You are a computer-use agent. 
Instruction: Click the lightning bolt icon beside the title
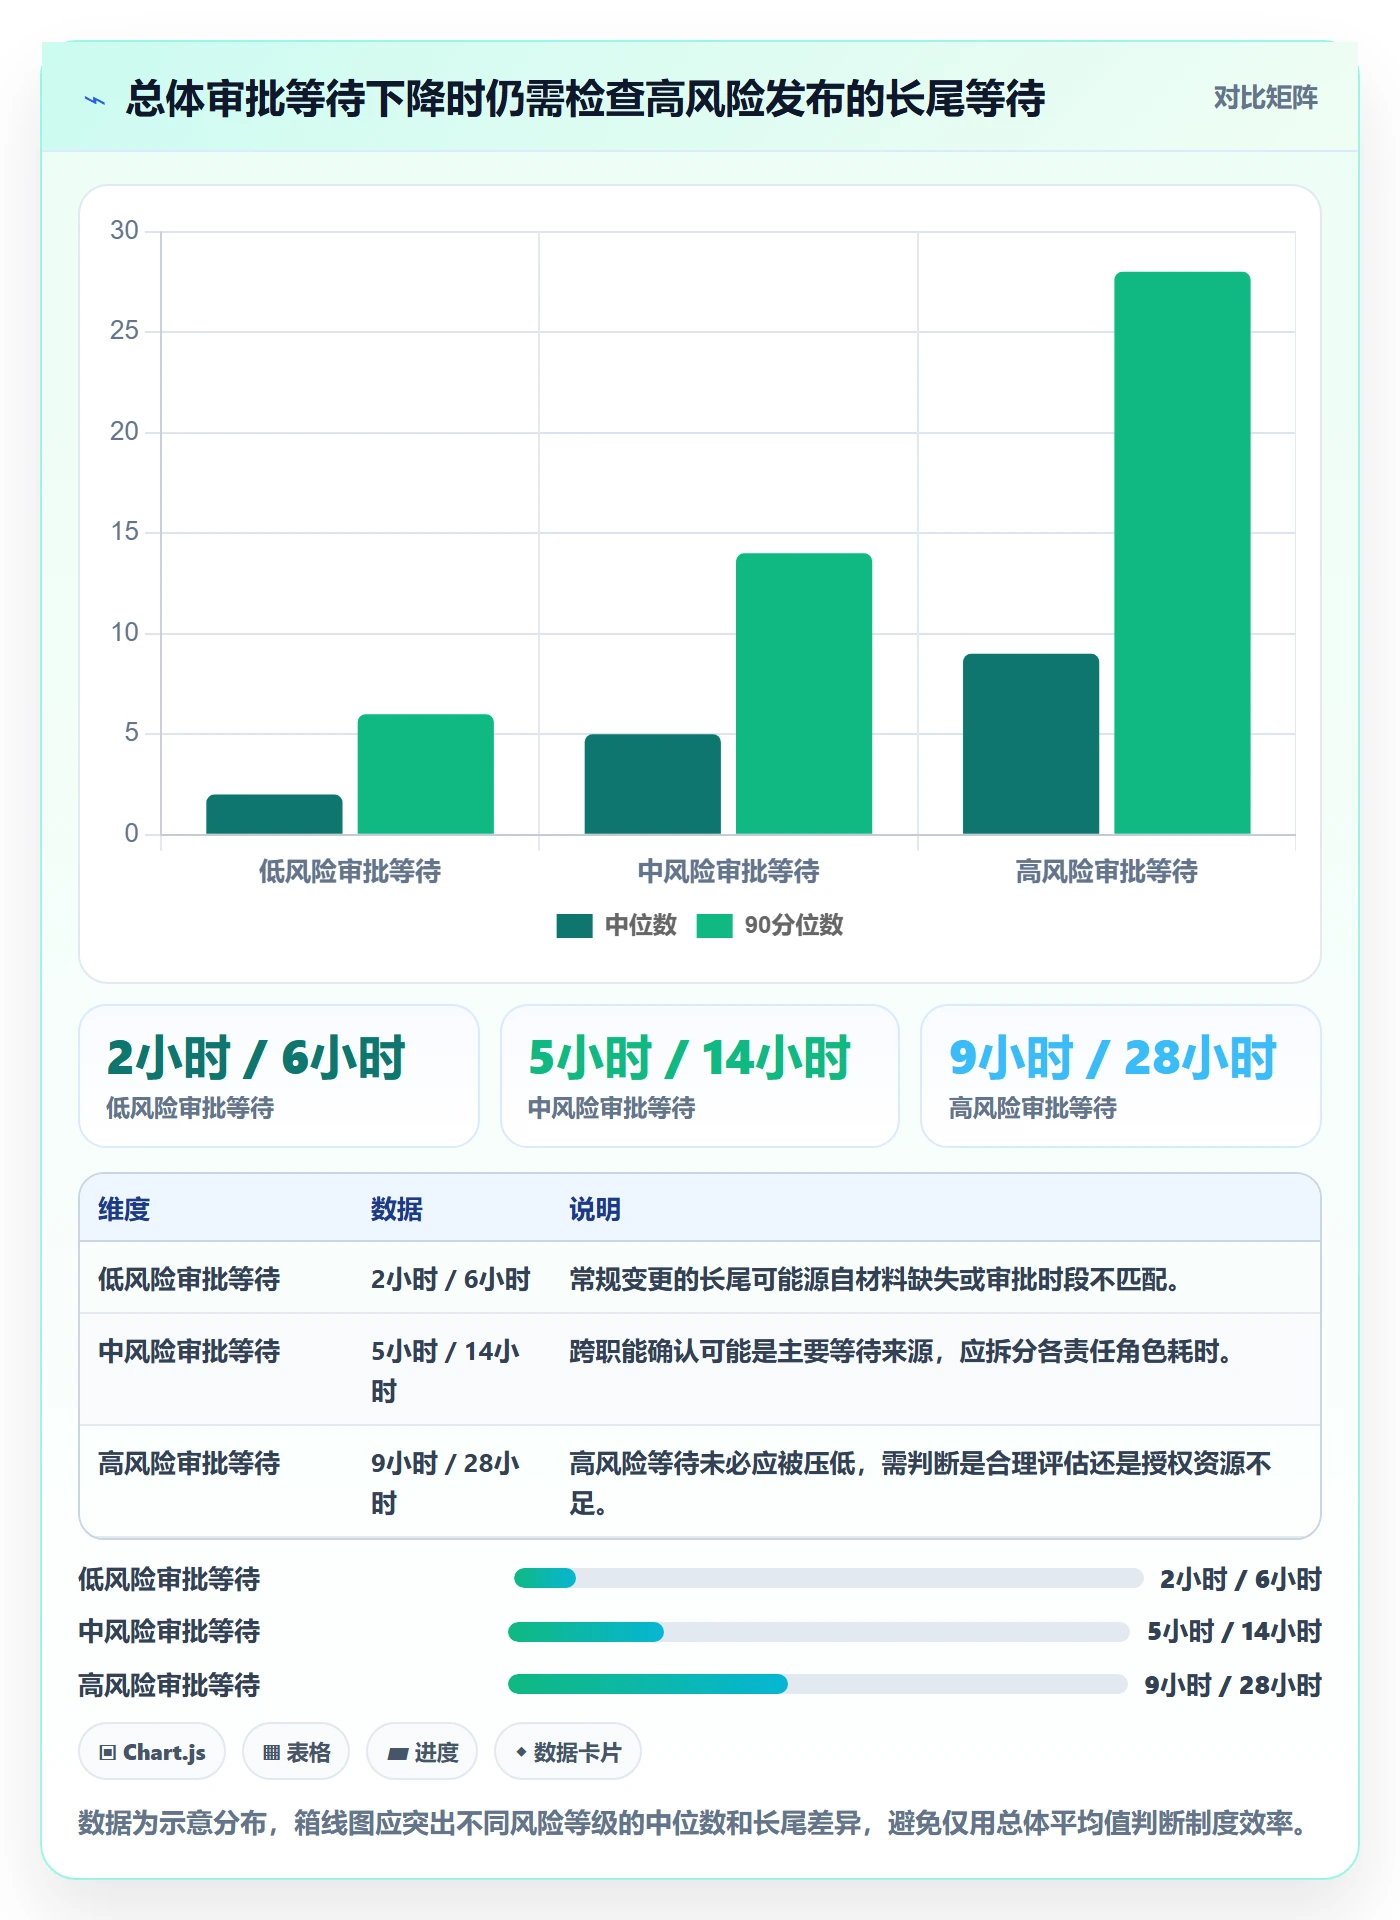pos(95,100)
